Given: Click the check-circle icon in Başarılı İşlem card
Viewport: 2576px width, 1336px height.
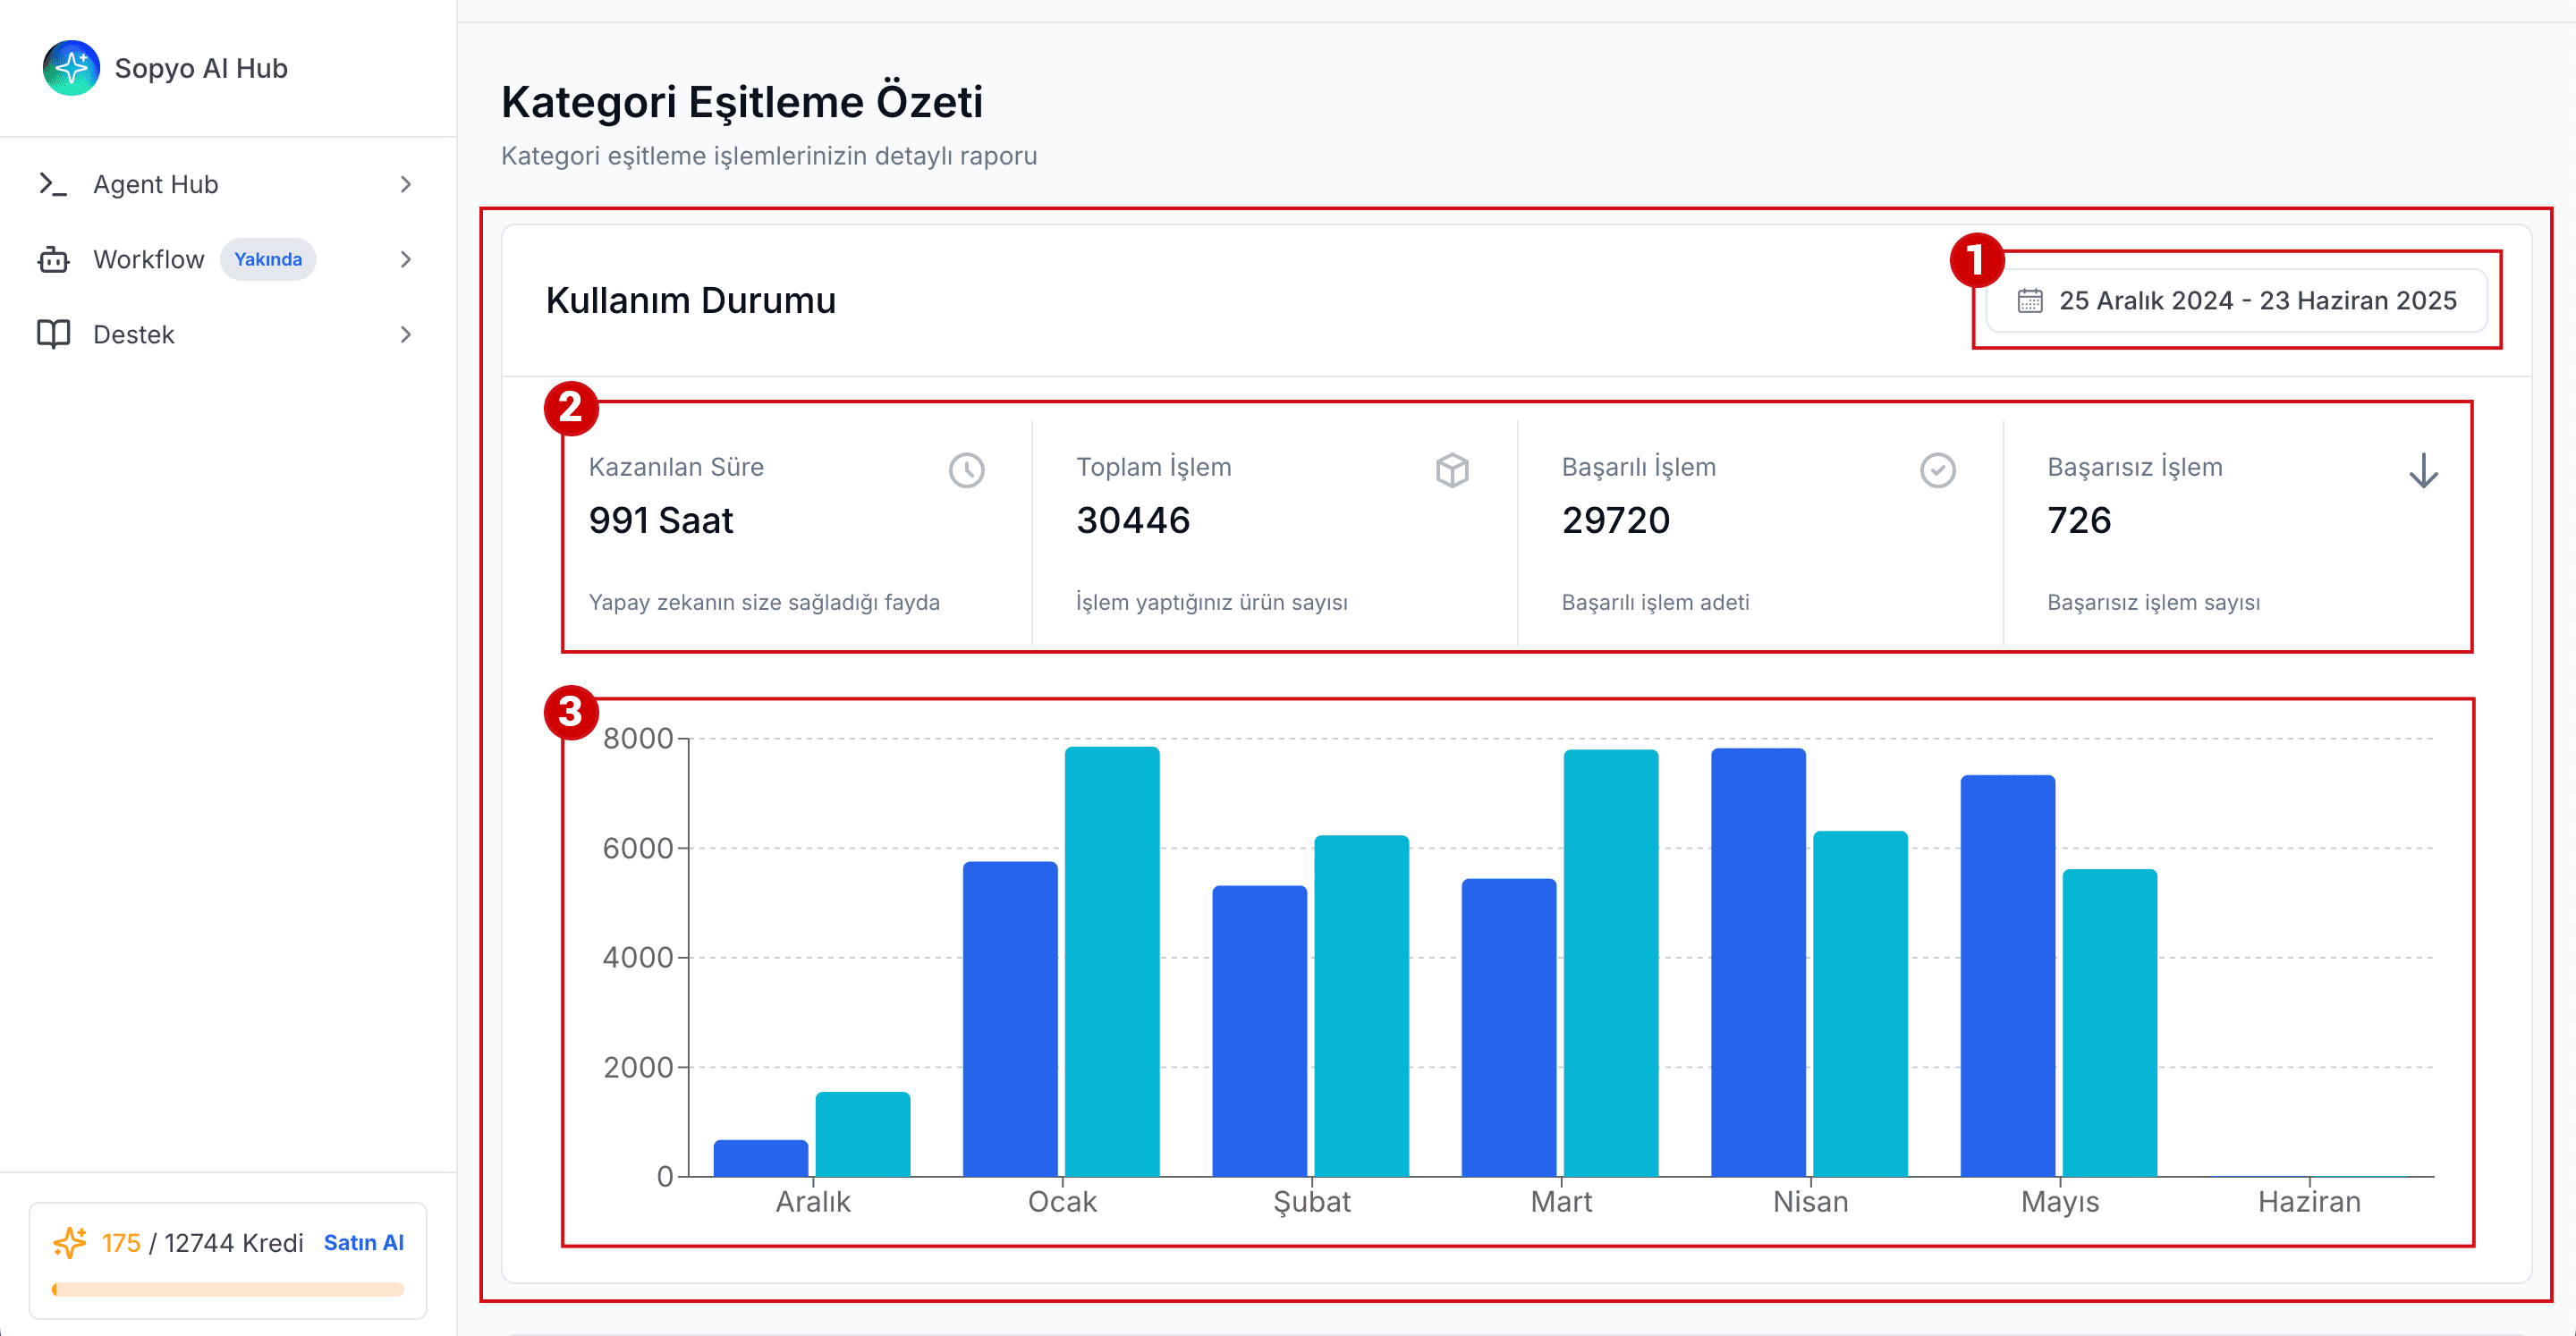Looking at the screenshot, I should 1938,470.
